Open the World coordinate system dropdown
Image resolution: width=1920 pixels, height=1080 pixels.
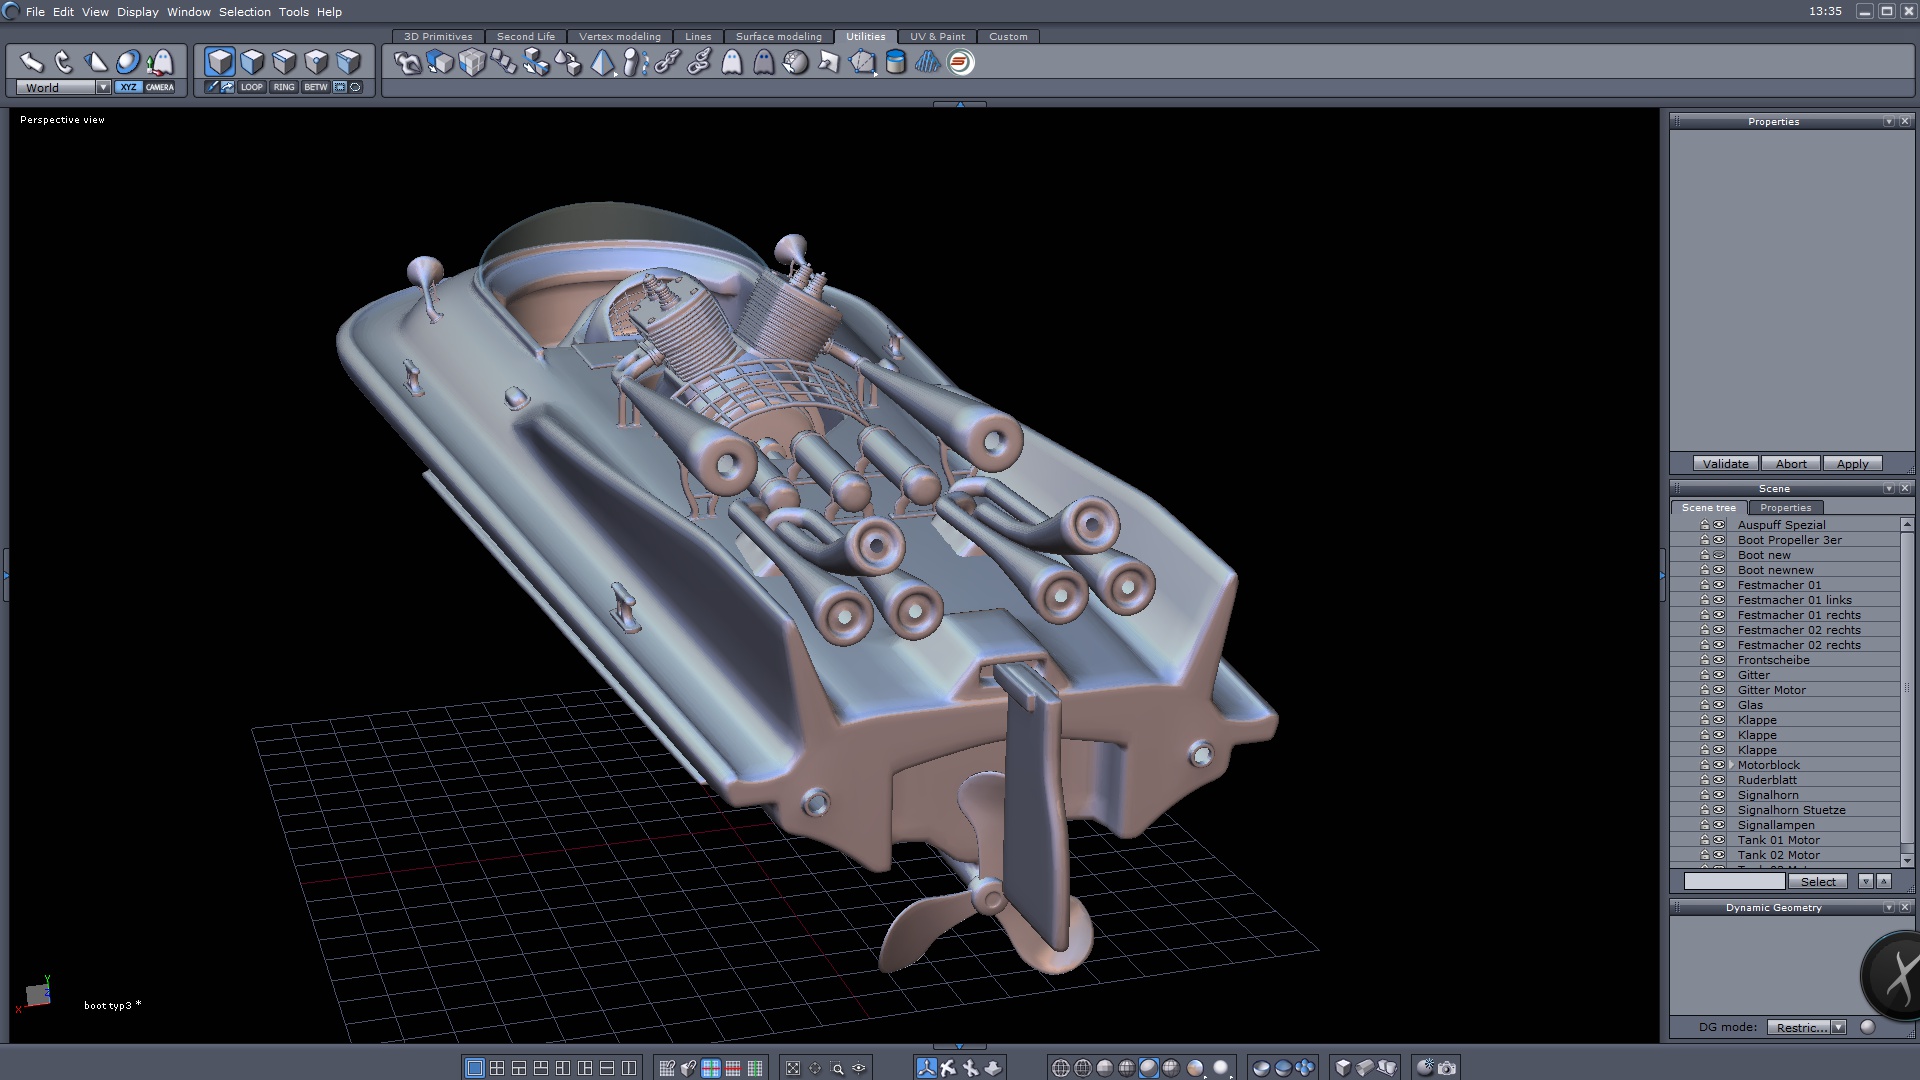click(103, 88)
